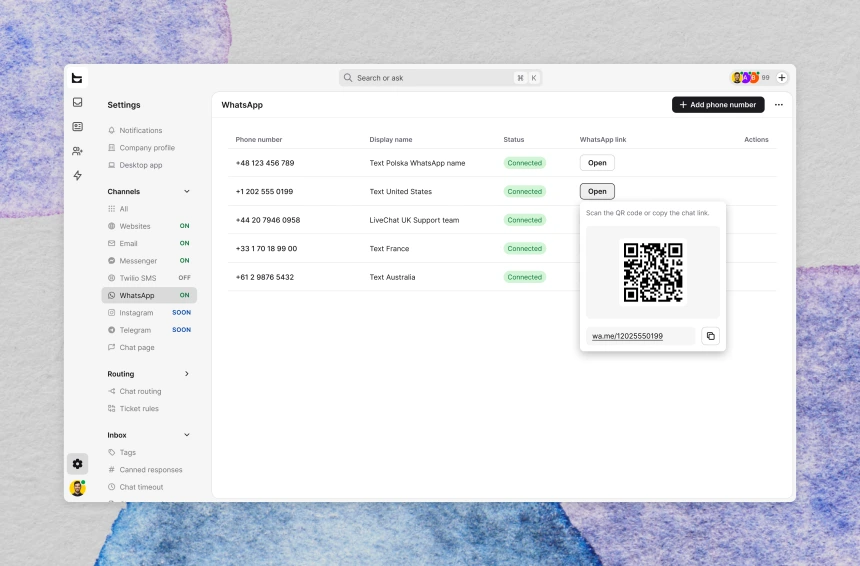Viewport: 860px width, 566px height.
Task: Copy the wa.me chat link
Action: coord(710,336)
